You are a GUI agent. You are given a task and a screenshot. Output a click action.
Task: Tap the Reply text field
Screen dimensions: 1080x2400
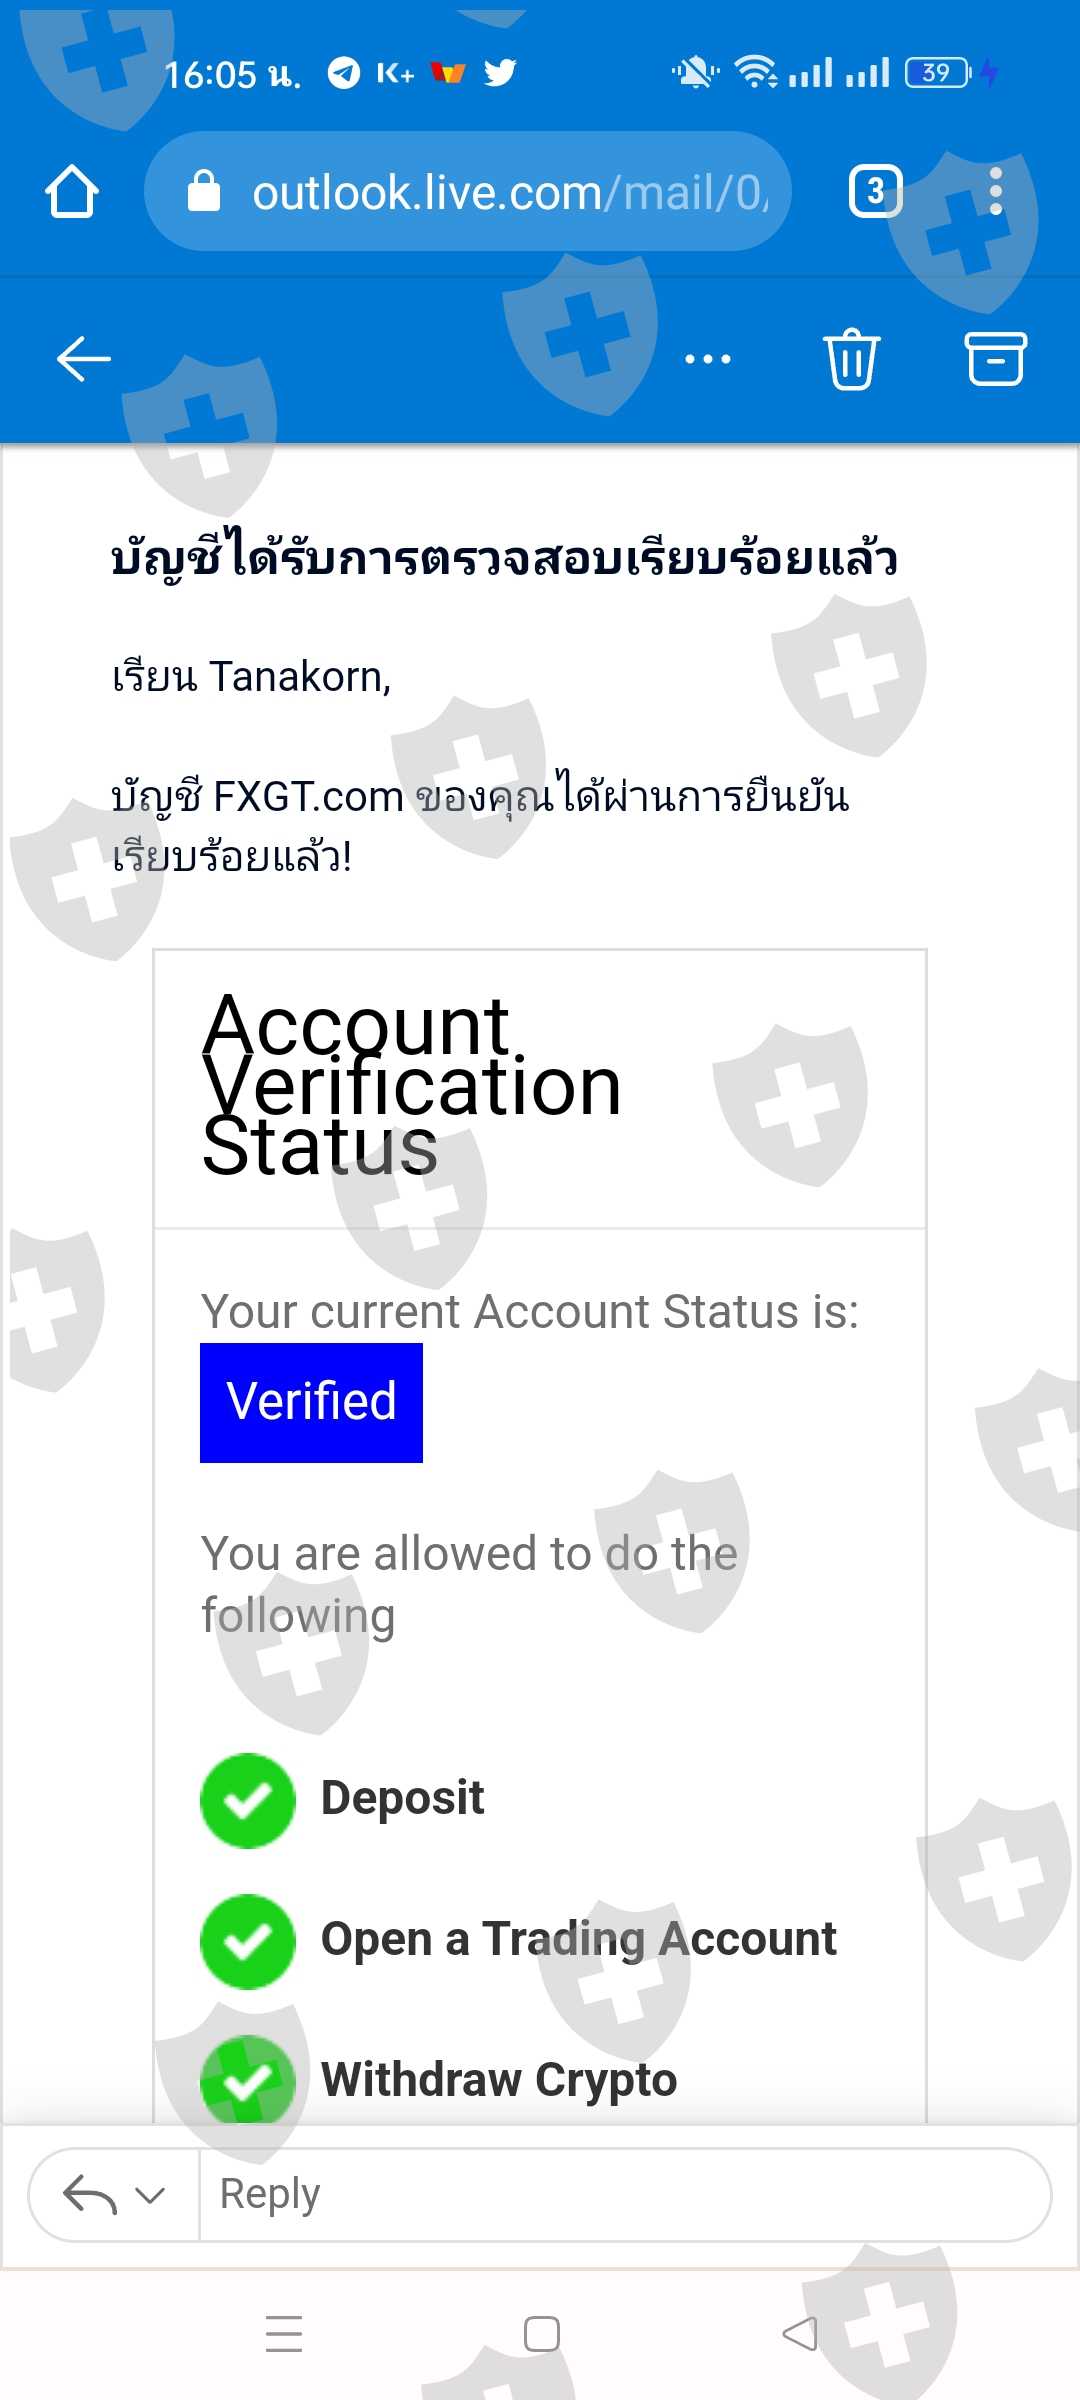pyautogui.click(x=620, y=2195)
